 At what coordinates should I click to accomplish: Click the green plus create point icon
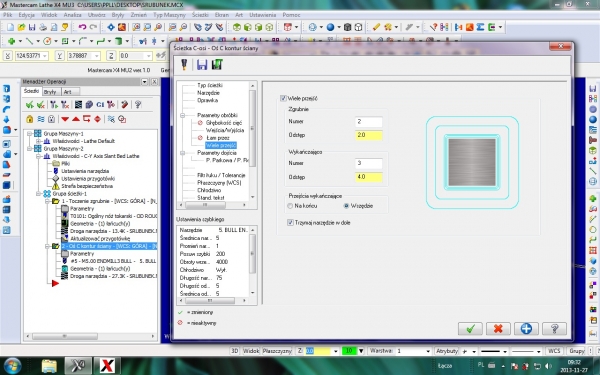(x=11, y=41)
